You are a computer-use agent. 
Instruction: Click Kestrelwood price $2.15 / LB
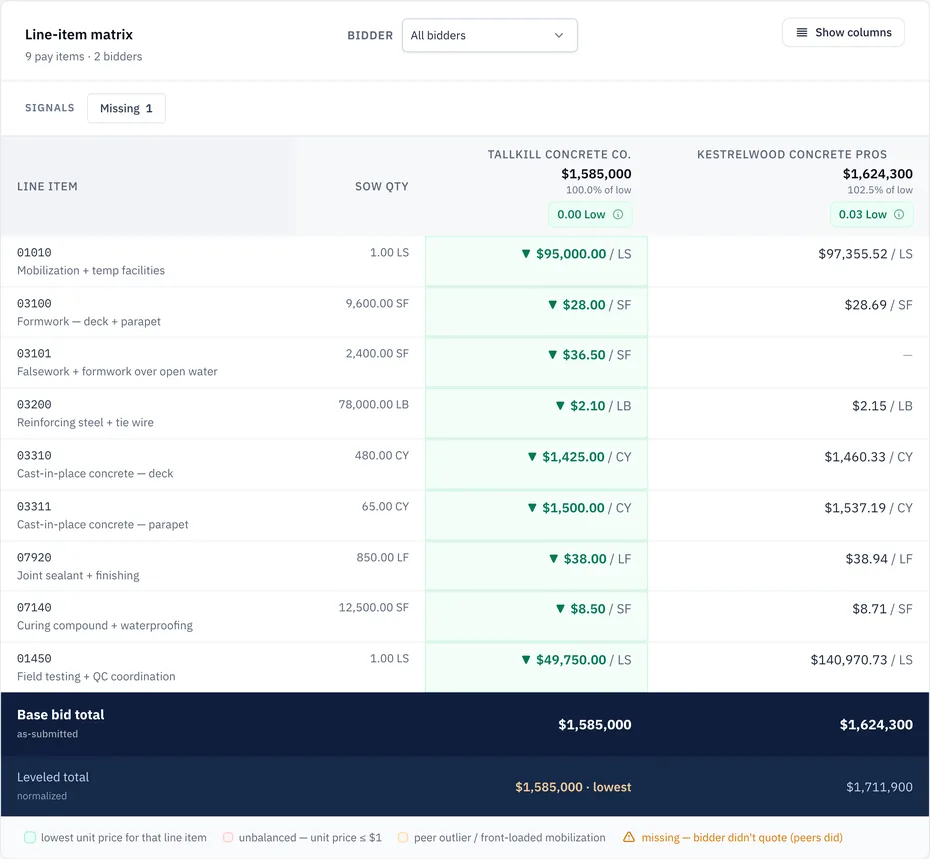[x=882, y=406]
